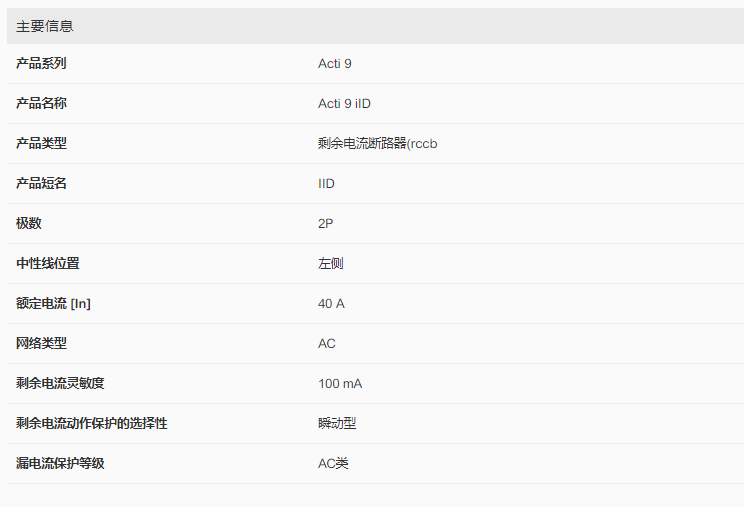This screenshot has height=507, width=744.
Task: Click the 中性线位置 label
Action: coord(47,264)
